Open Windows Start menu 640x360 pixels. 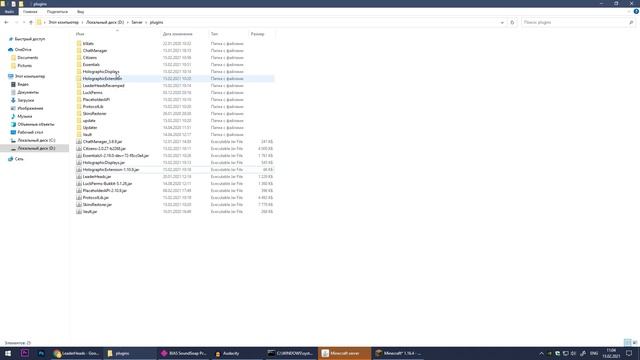(x=8, y=353)
